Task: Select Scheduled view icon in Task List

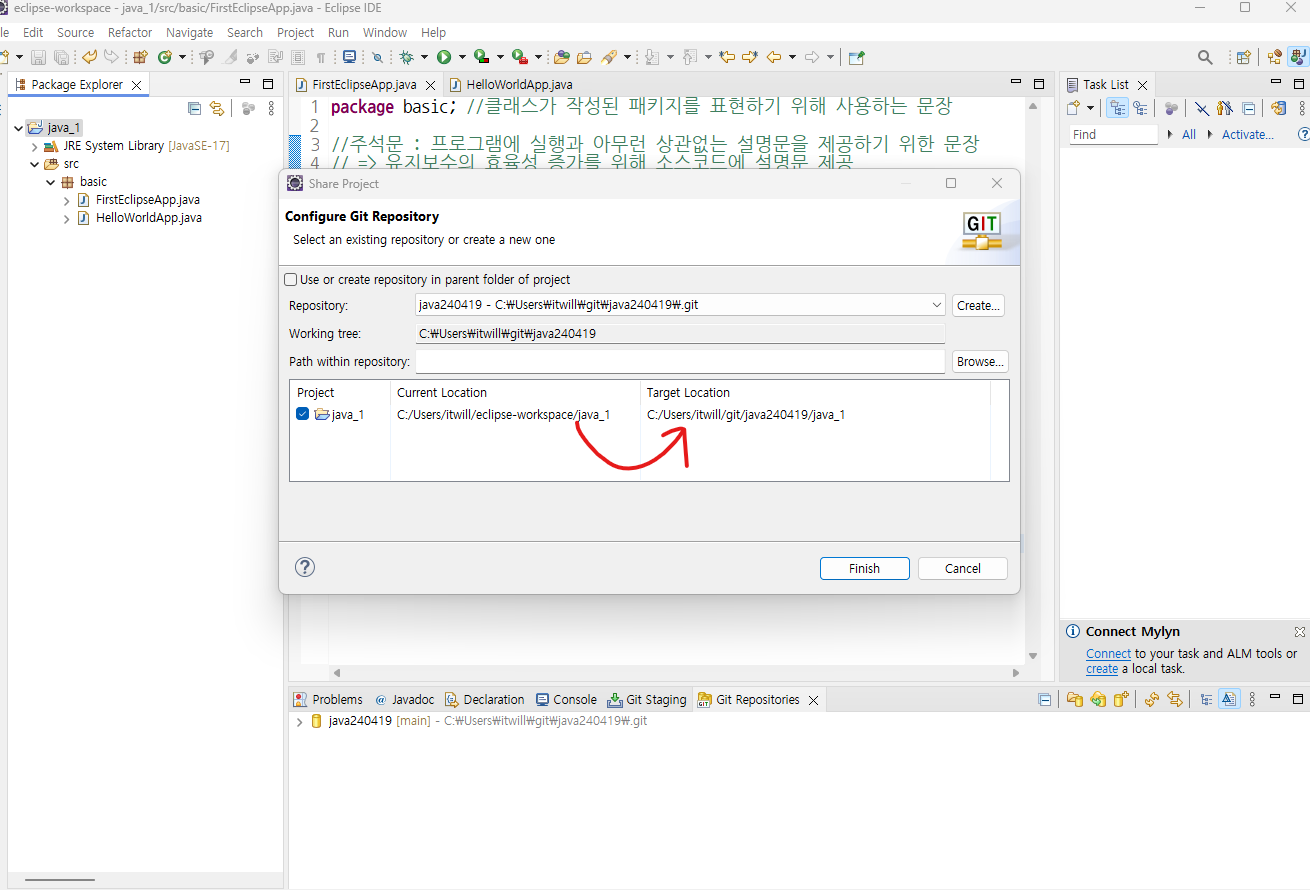Action: [x=1139, y=108]
